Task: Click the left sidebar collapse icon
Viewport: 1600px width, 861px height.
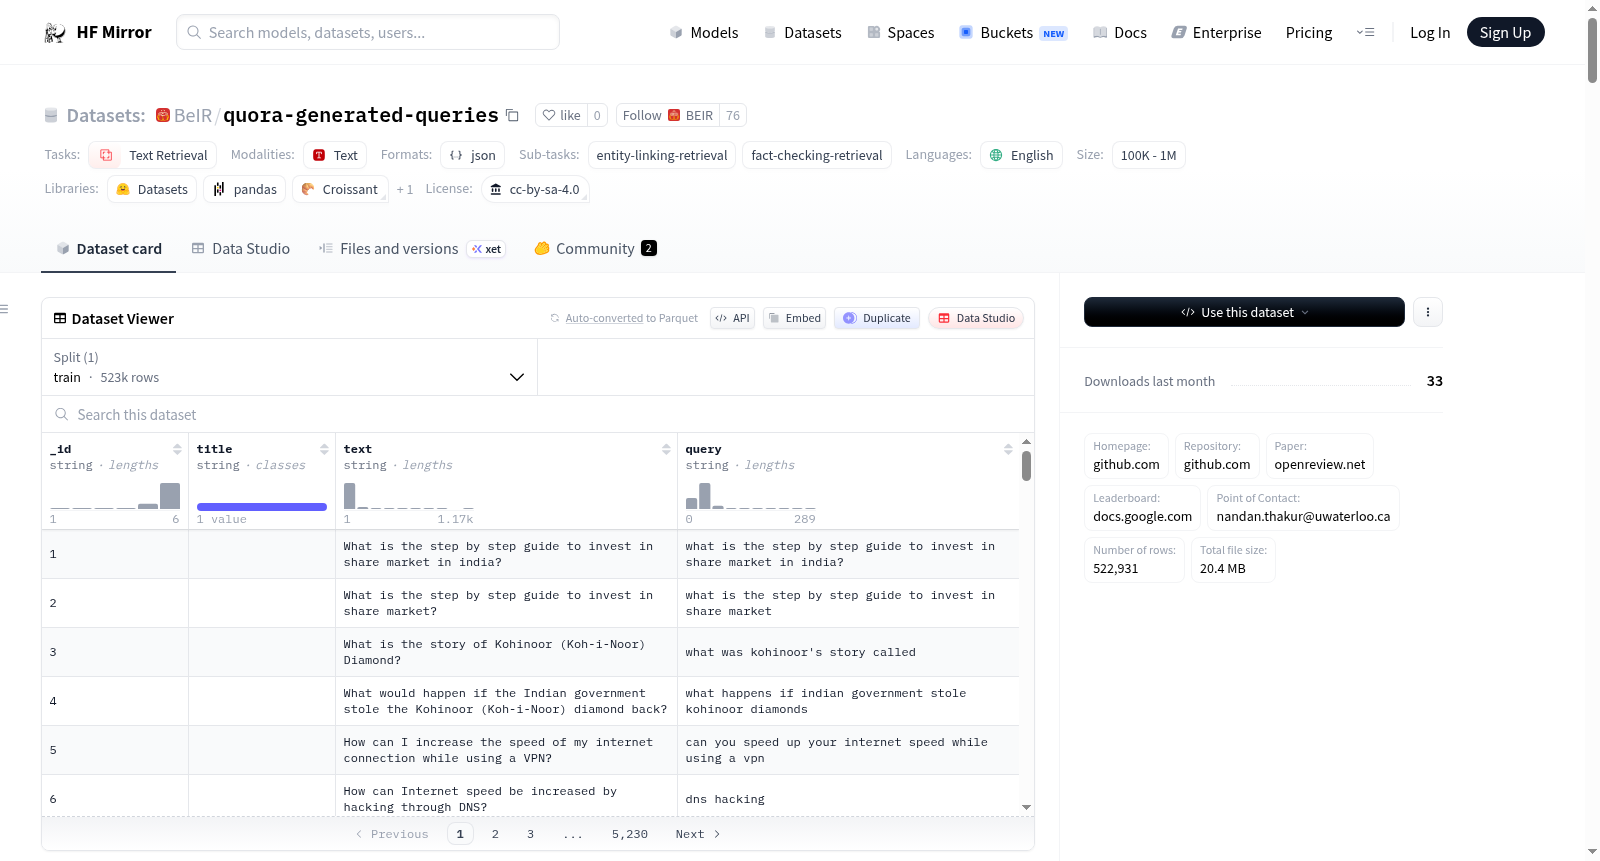Action: [x=4, y=309]
